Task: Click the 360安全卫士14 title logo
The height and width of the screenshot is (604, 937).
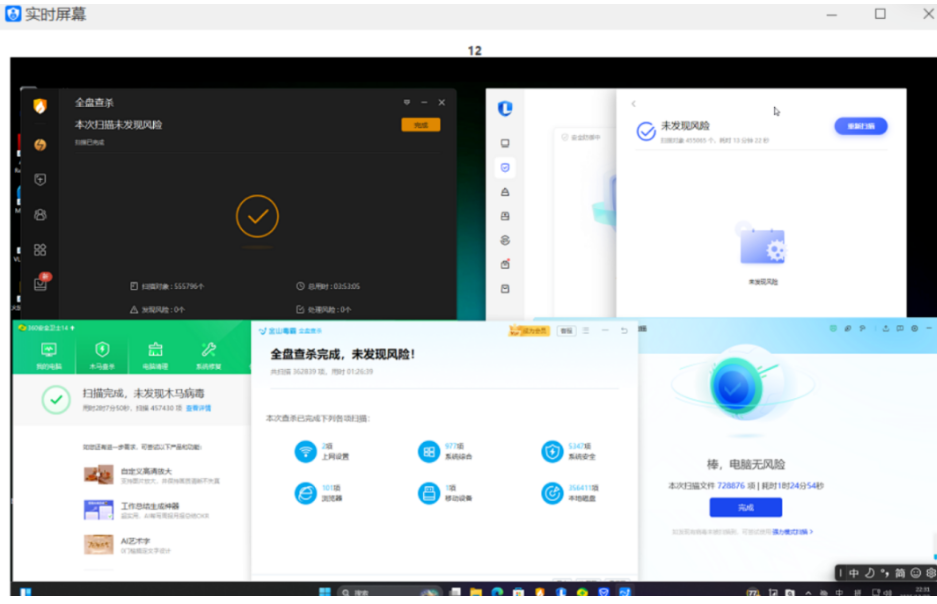Action: 46,328
